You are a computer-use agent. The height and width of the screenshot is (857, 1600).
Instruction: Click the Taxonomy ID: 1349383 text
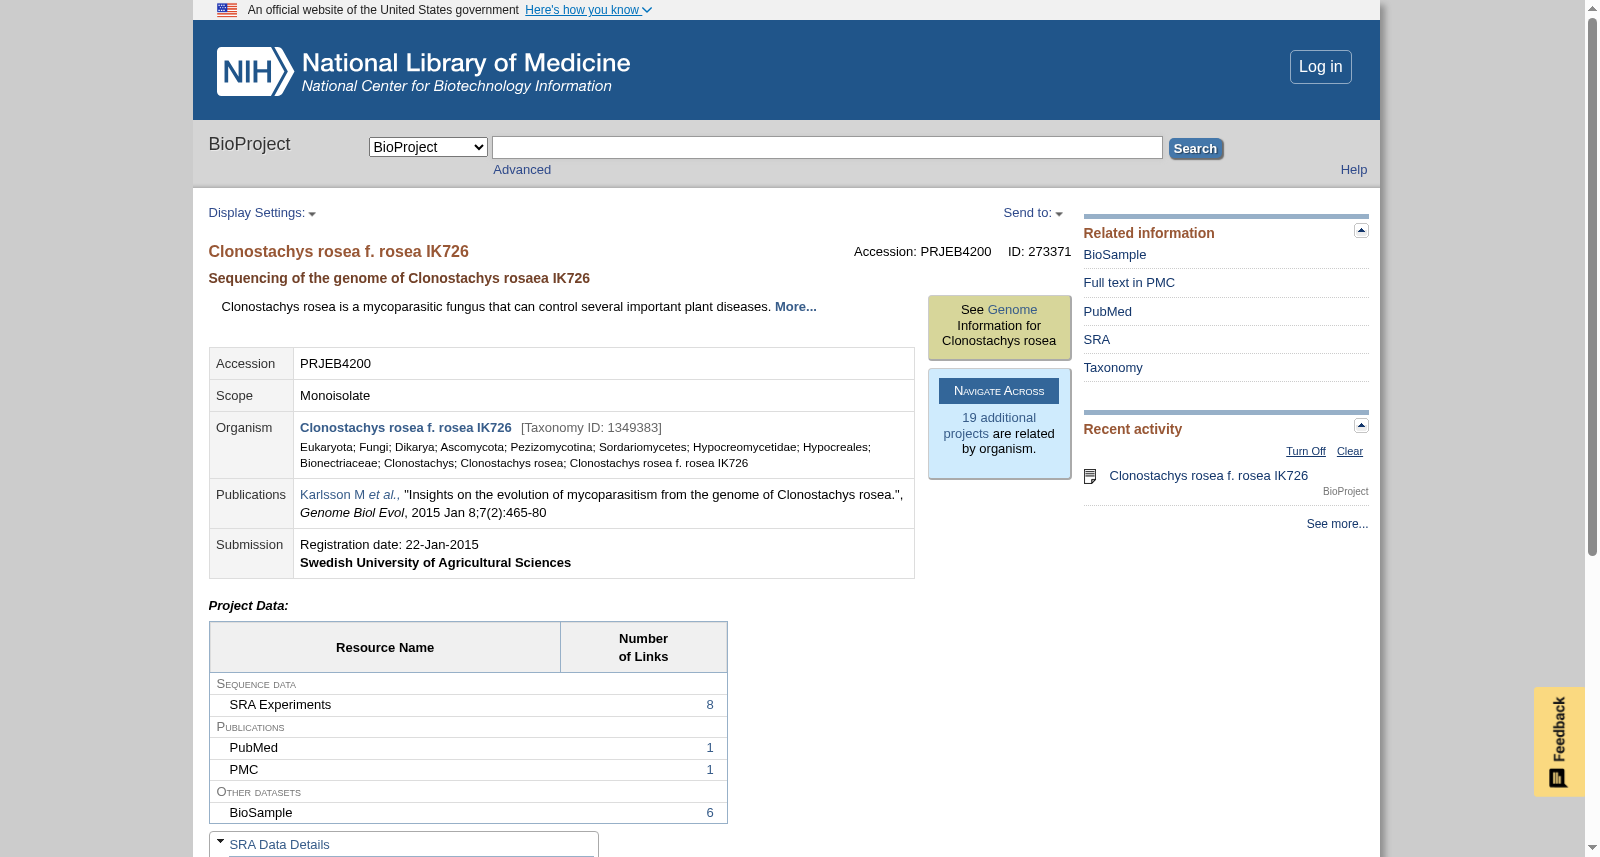(x=591, y=428)
